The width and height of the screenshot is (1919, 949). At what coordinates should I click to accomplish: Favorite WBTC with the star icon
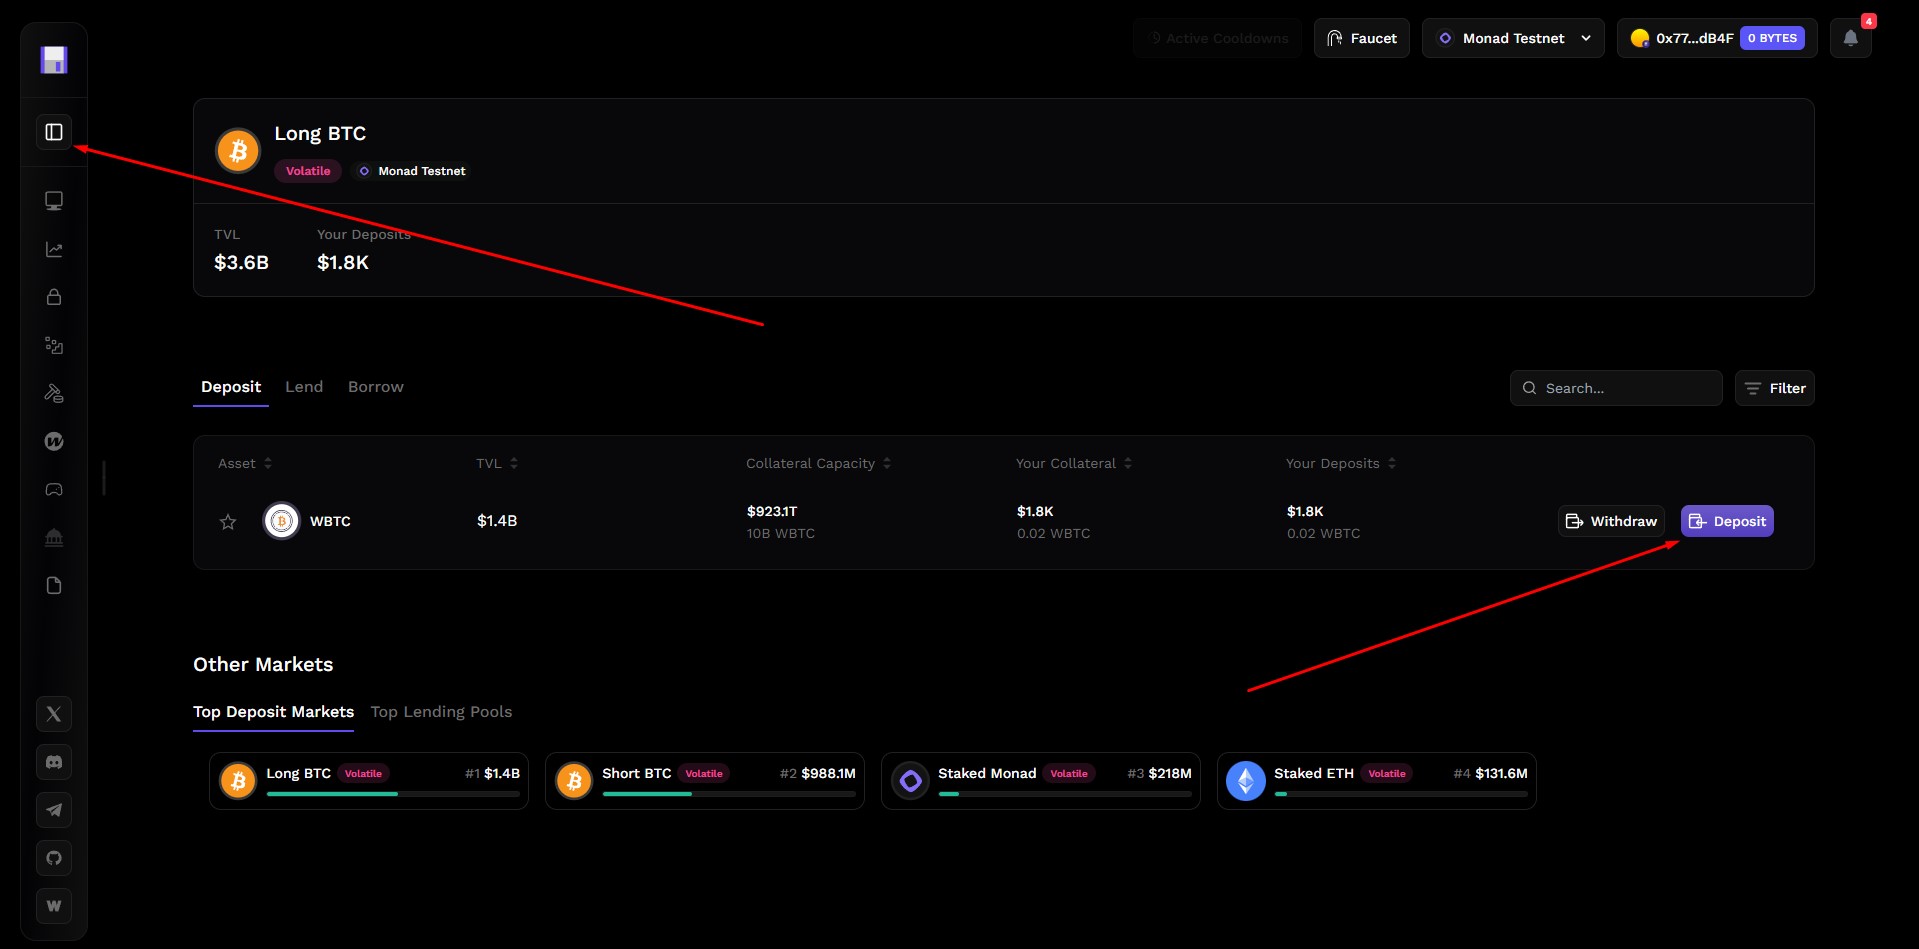228,522
